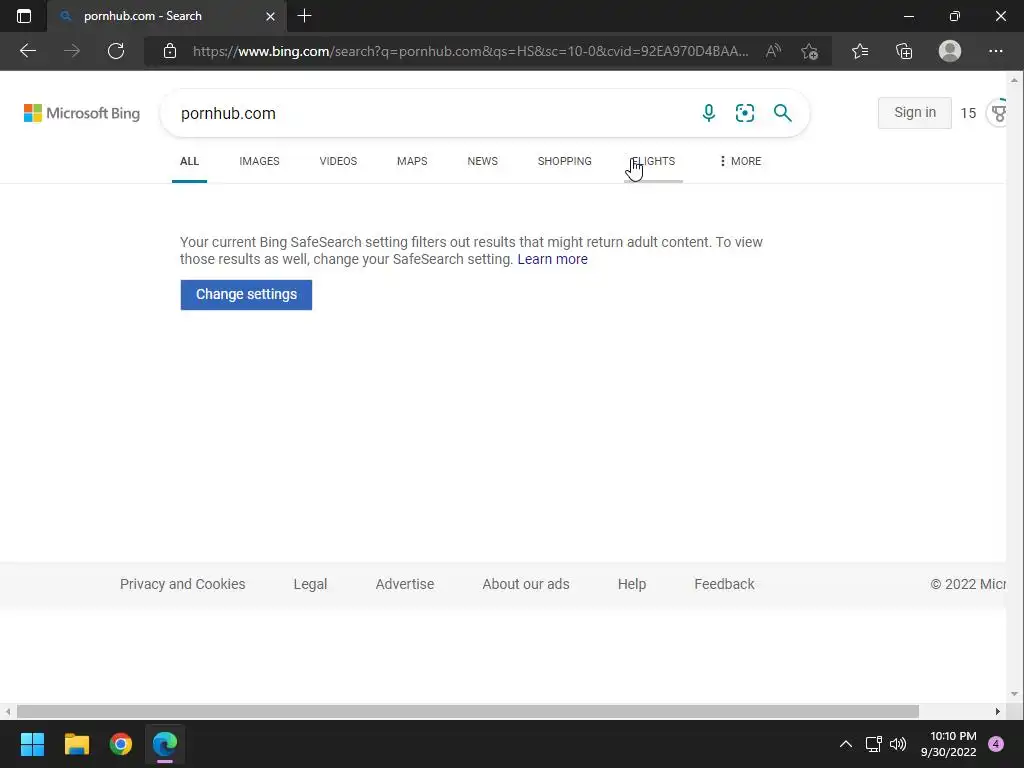This screenshot has height=768, width=1024.
Task: Click the horizontal scrollbar right arrow
Action: [x=998, y=711]
